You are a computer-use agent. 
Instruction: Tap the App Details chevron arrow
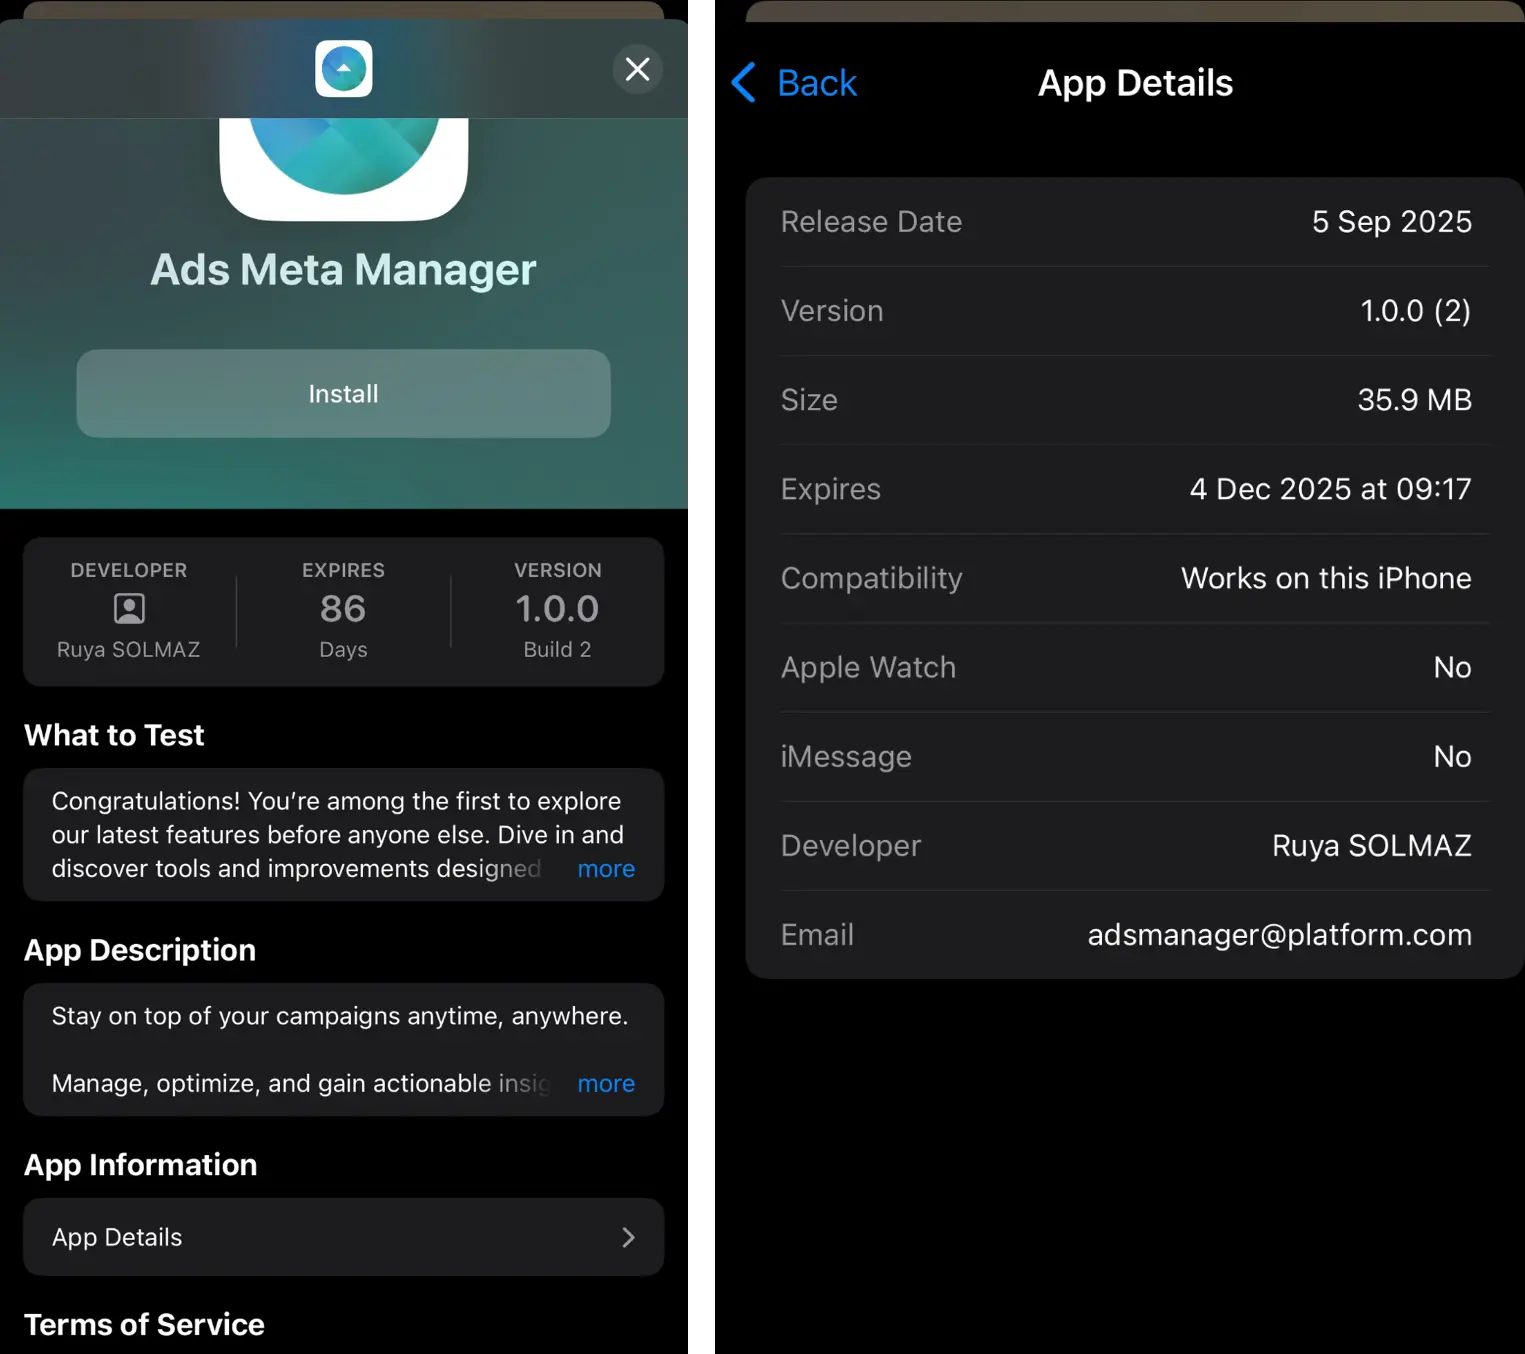pyautogui.click(x=628, y=1237)
